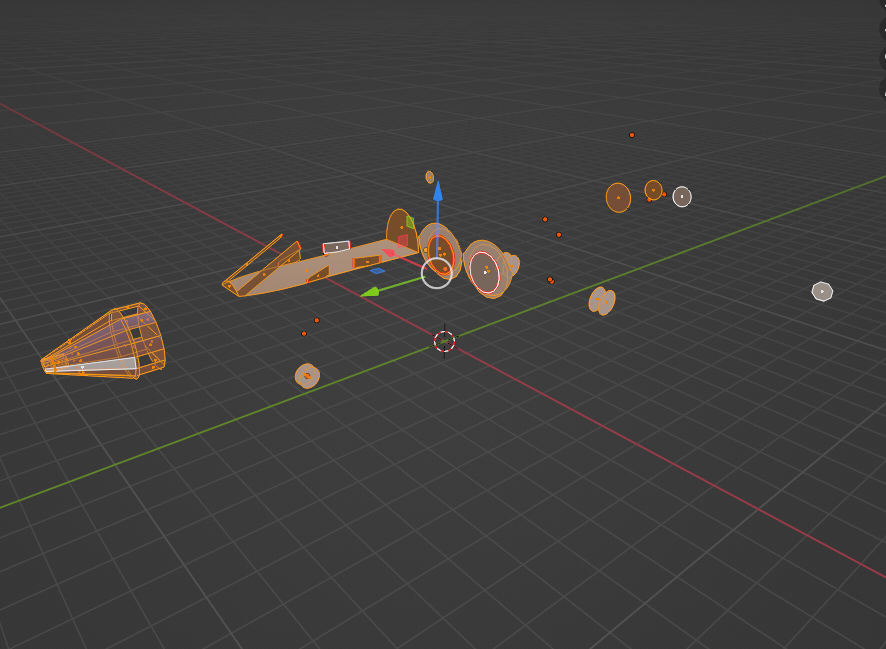Click the red X-axis move gizmo arrowhead
Viewport: 886px width, 649px height.
pyautogui.click(x=389, y=252)
